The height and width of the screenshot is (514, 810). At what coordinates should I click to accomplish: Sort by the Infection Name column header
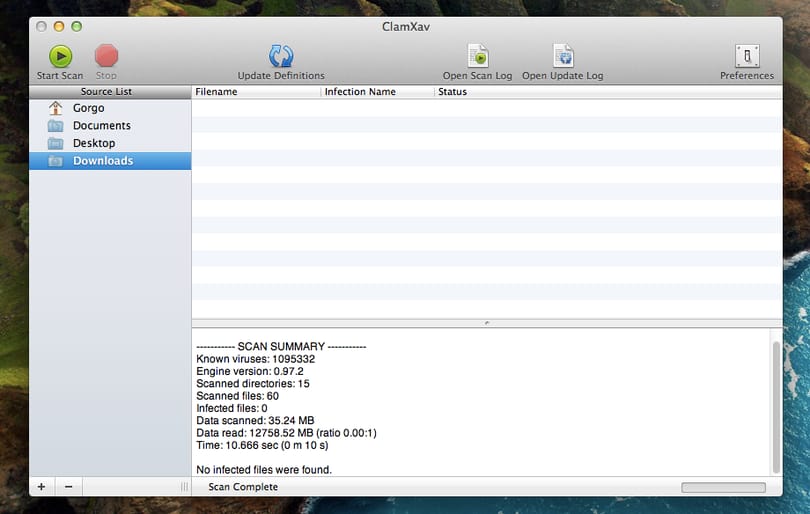click(x=377, y=91)
